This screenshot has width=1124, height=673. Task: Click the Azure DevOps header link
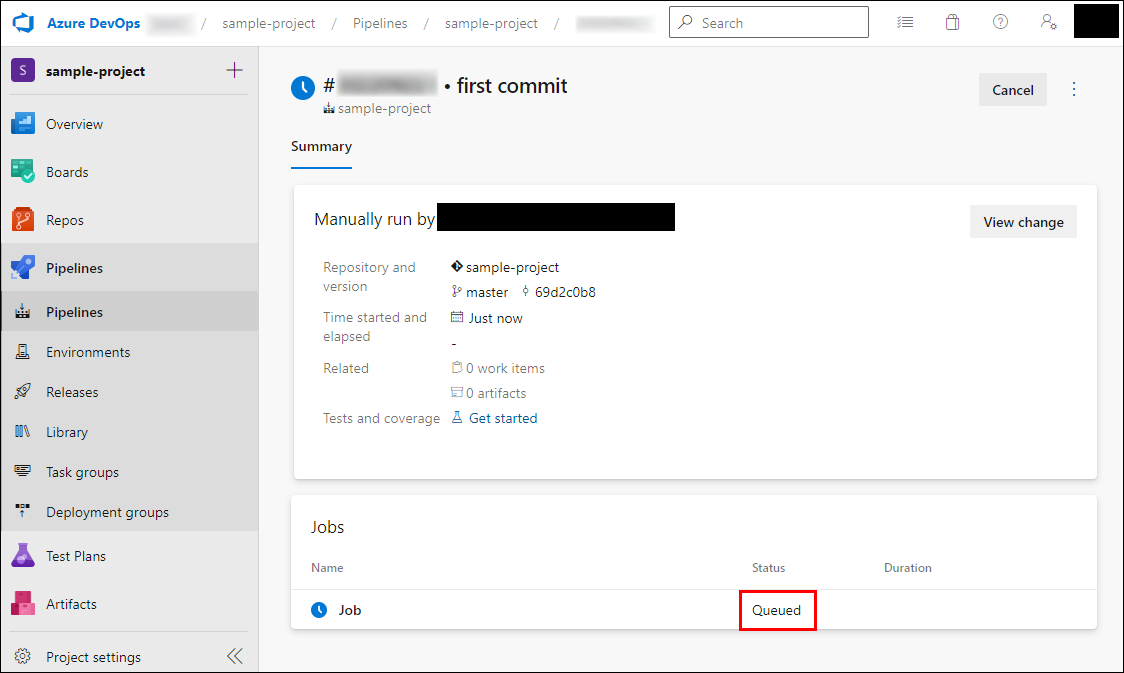coord(93,23)
